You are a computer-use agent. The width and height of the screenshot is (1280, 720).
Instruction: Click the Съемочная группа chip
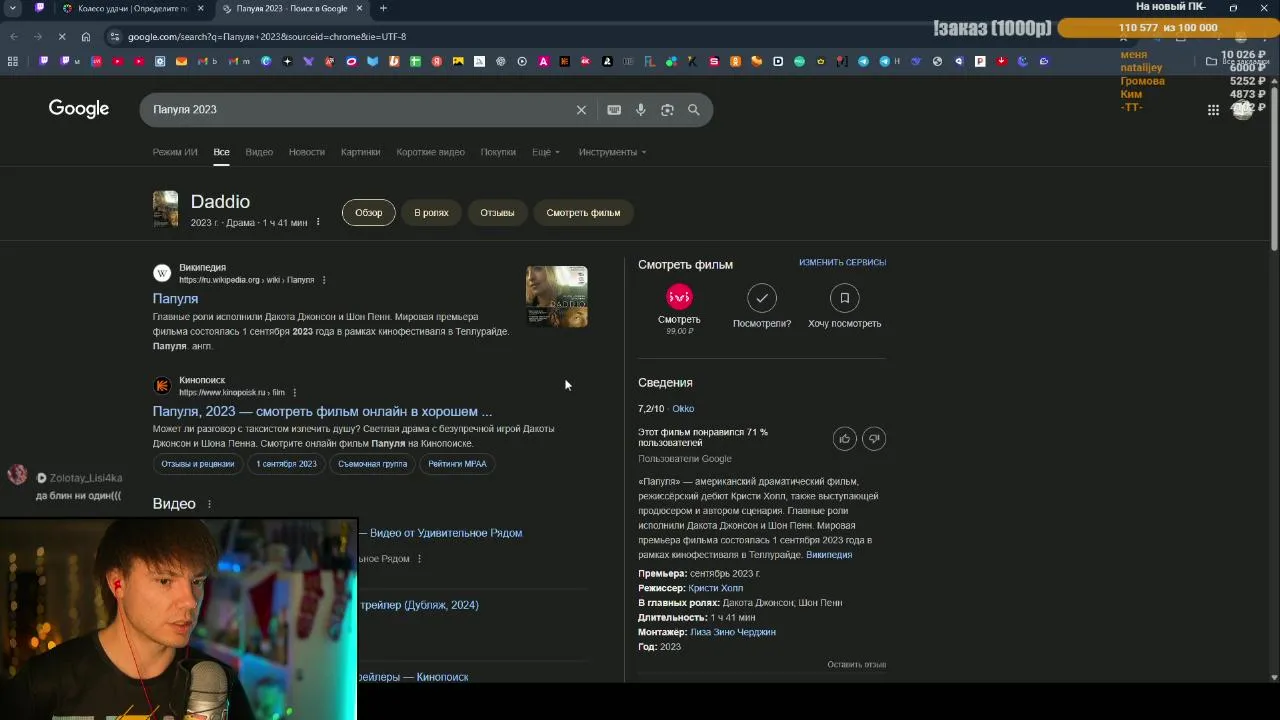(373, 464)
